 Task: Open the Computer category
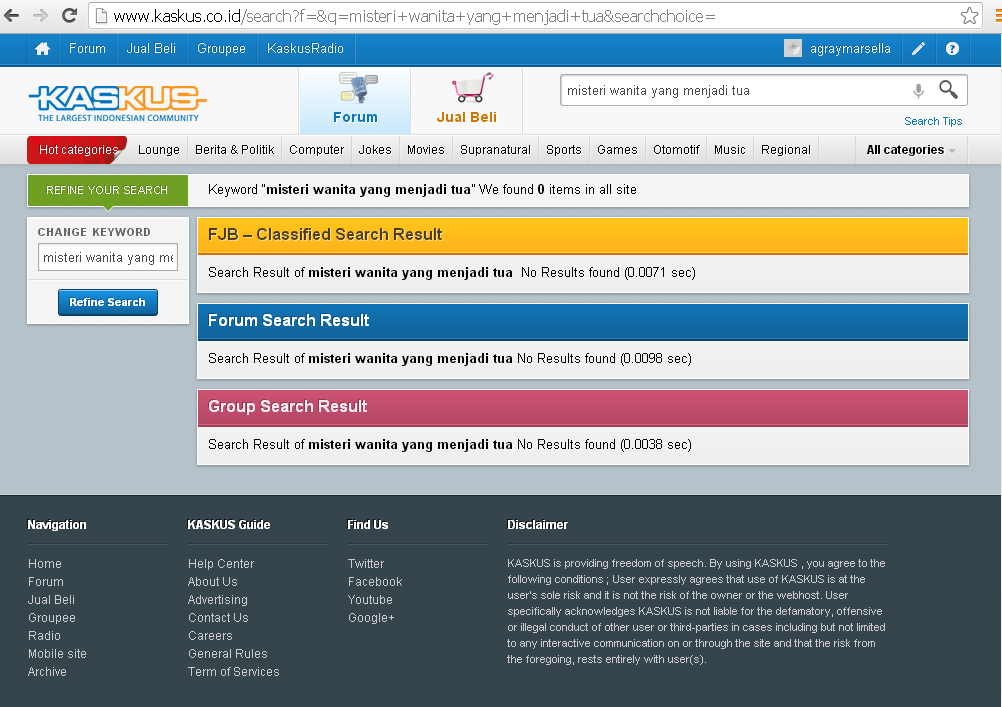316,150
